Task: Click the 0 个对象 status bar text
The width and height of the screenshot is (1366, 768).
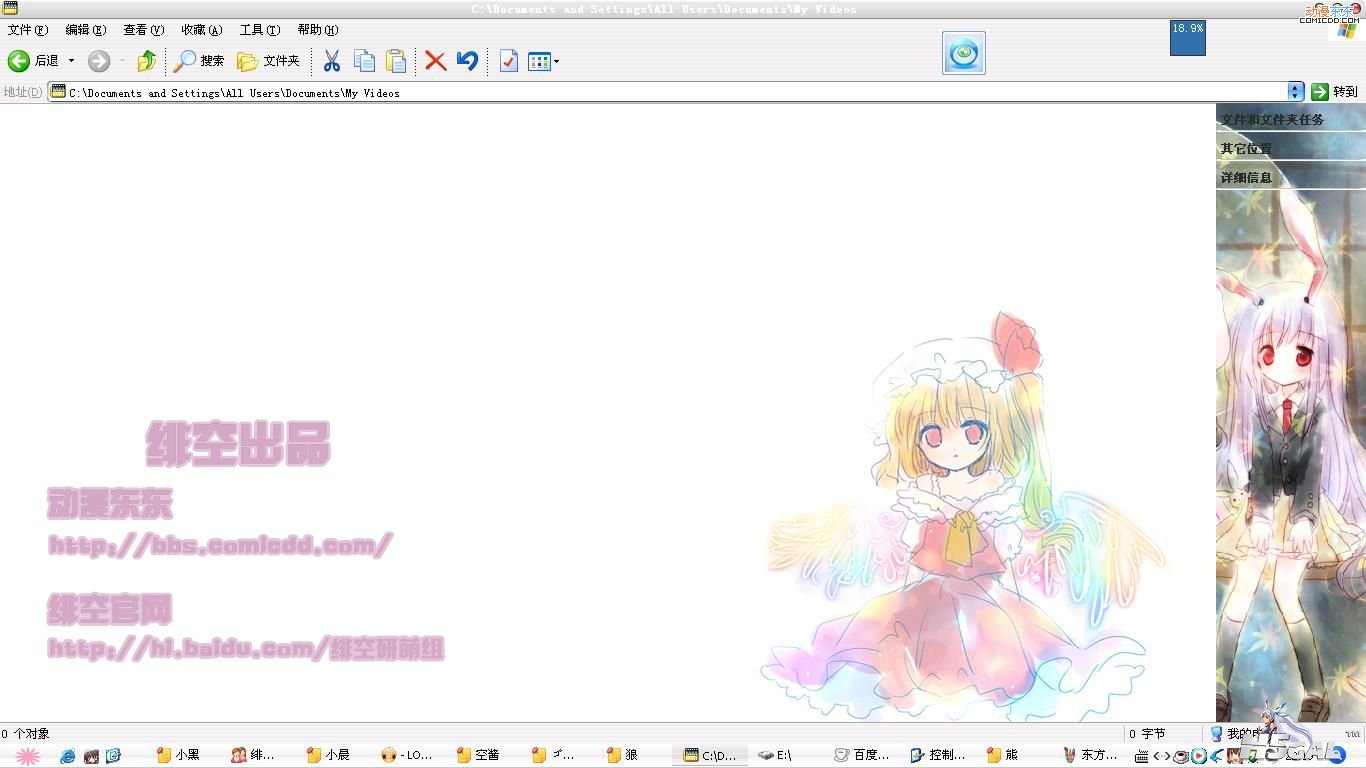Action: coord(26,734)
